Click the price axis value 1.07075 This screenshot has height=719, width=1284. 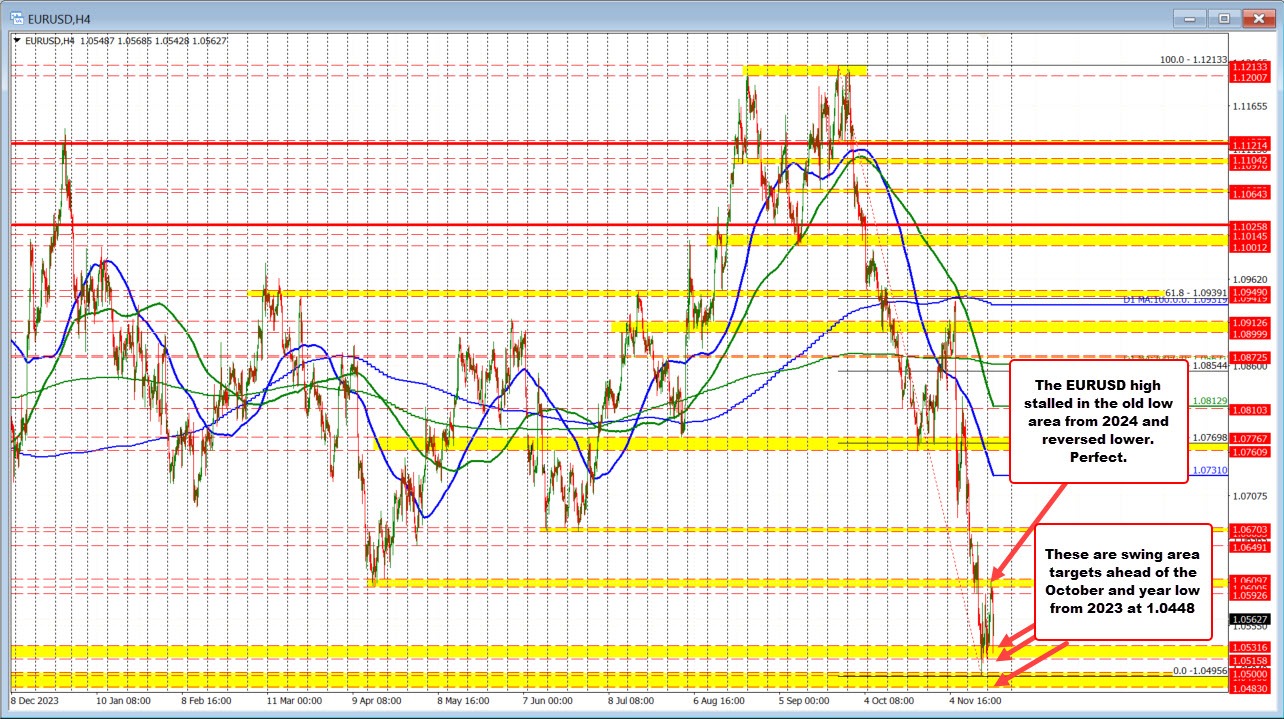coord(1250,496)
